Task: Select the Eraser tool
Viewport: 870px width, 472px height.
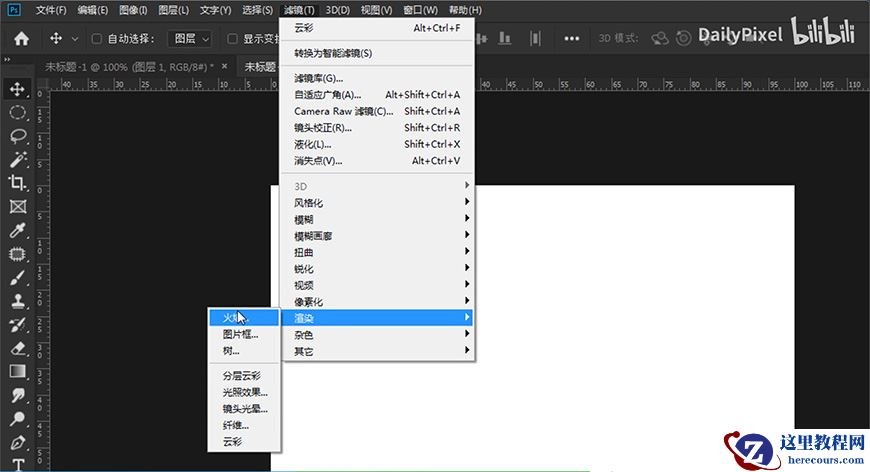Action: [x=17, y=348]
